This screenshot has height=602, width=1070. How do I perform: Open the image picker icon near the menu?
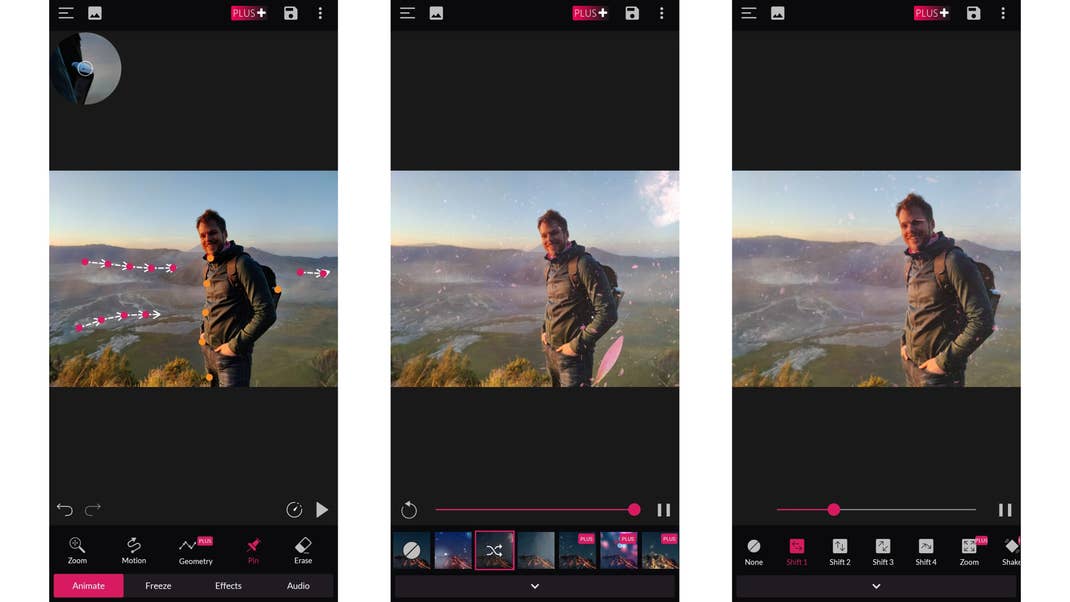pyautogui.click(x=95, y=13)
